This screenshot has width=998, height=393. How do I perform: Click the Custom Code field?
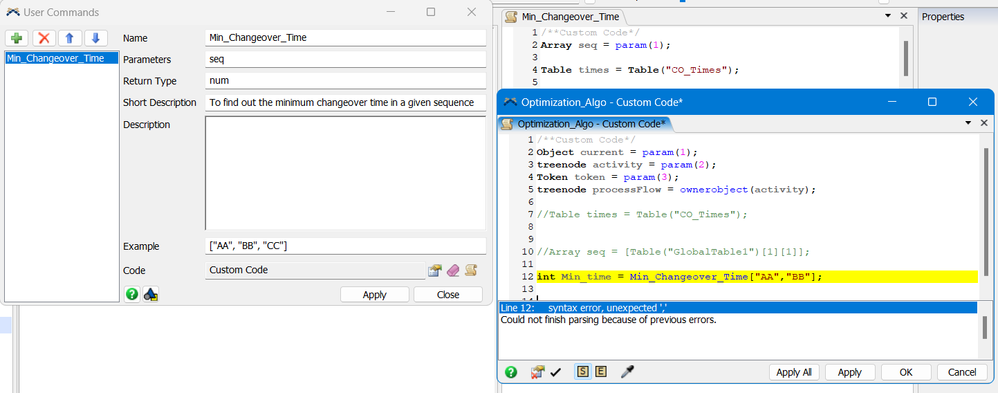[x=315, y=270]
